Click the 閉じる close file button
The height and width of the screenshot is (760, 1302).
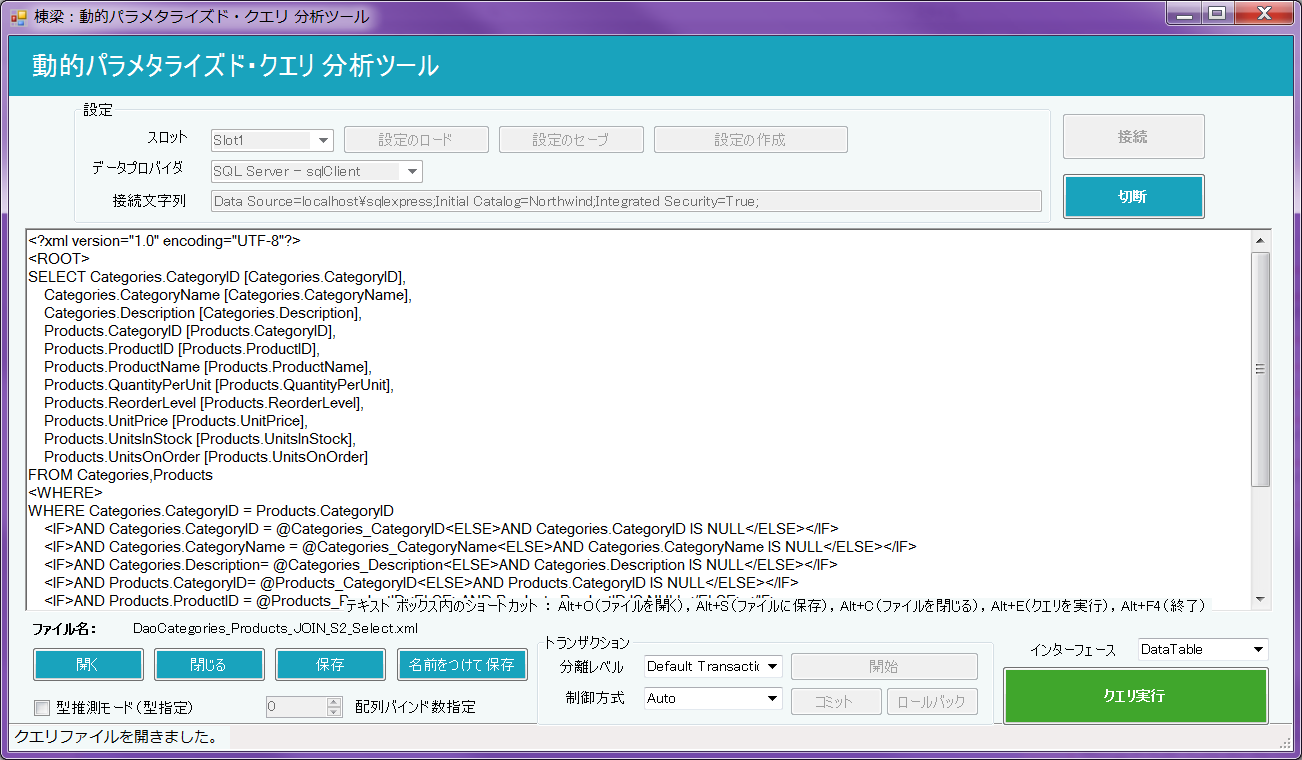pos(209,665)
